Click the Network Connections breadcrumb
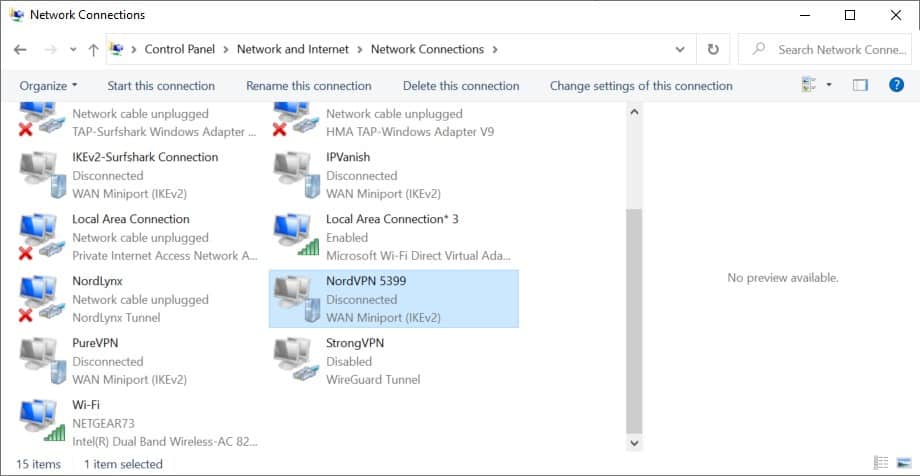 (x=427, y=50)
